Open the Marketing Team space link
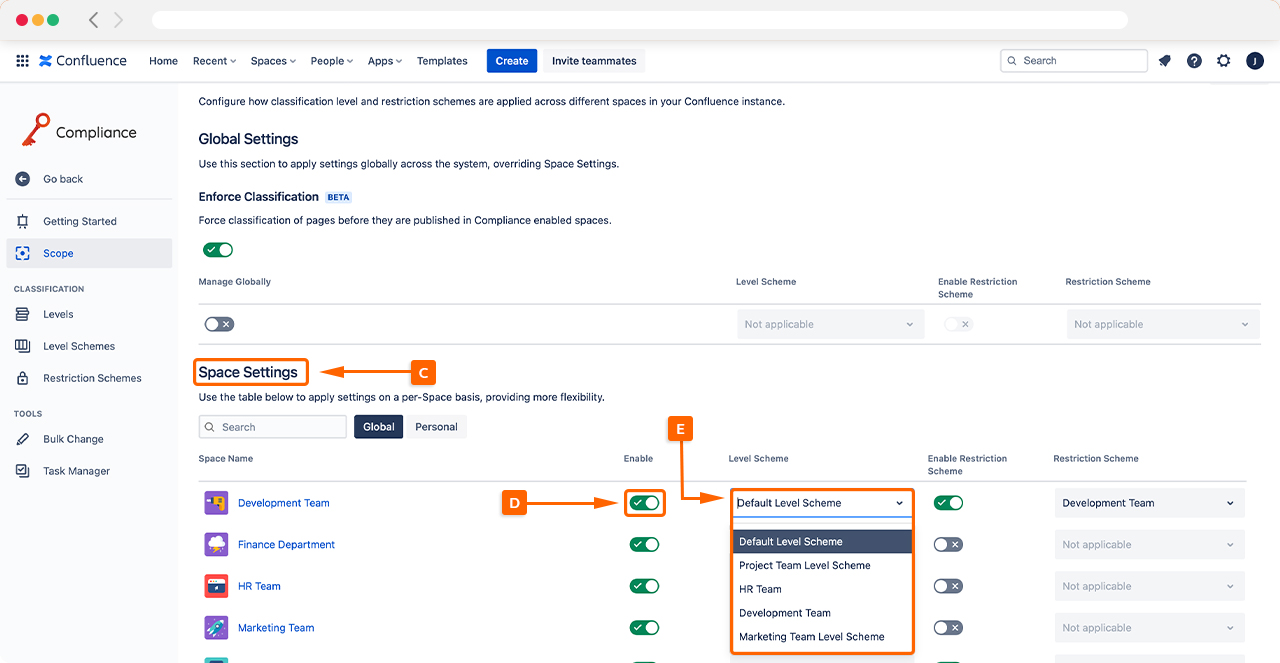Screen dimensions: 1280x663 276,628
